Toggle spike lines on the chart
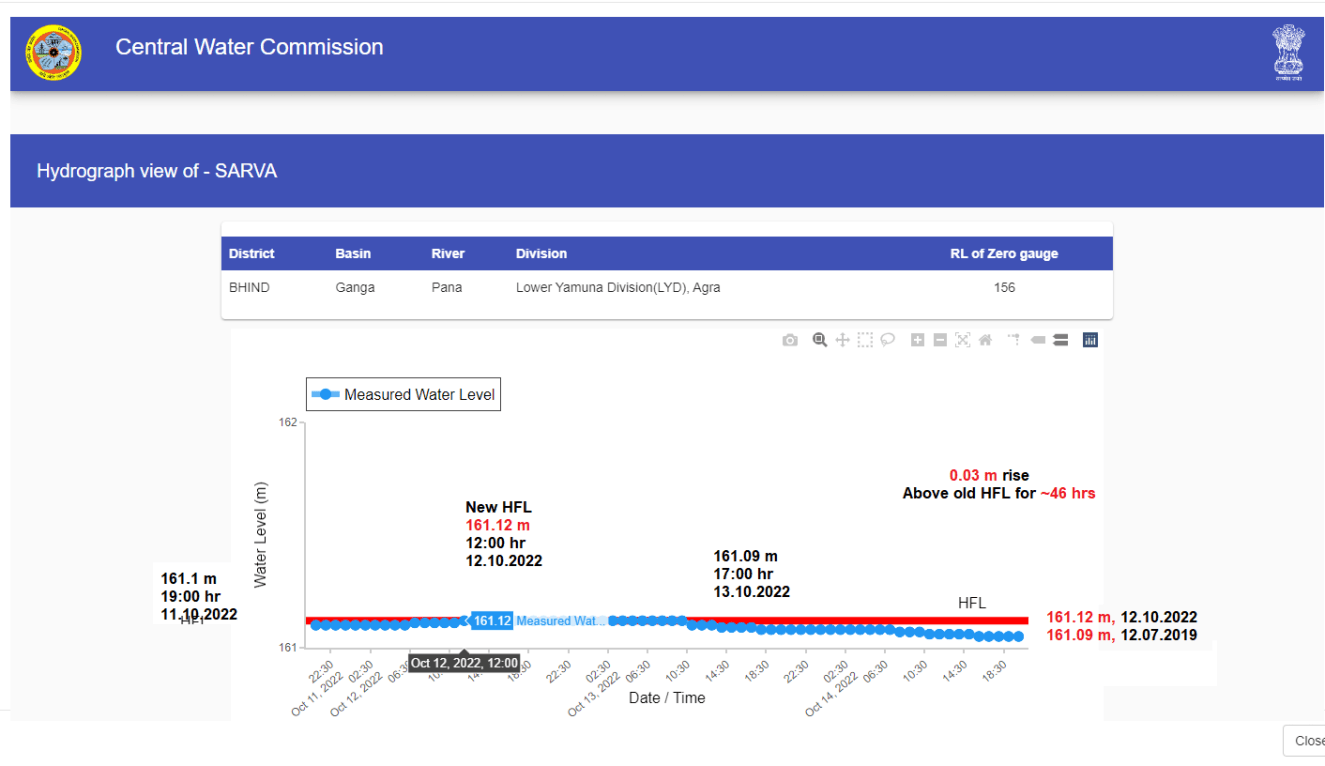 pos(1014,340)
